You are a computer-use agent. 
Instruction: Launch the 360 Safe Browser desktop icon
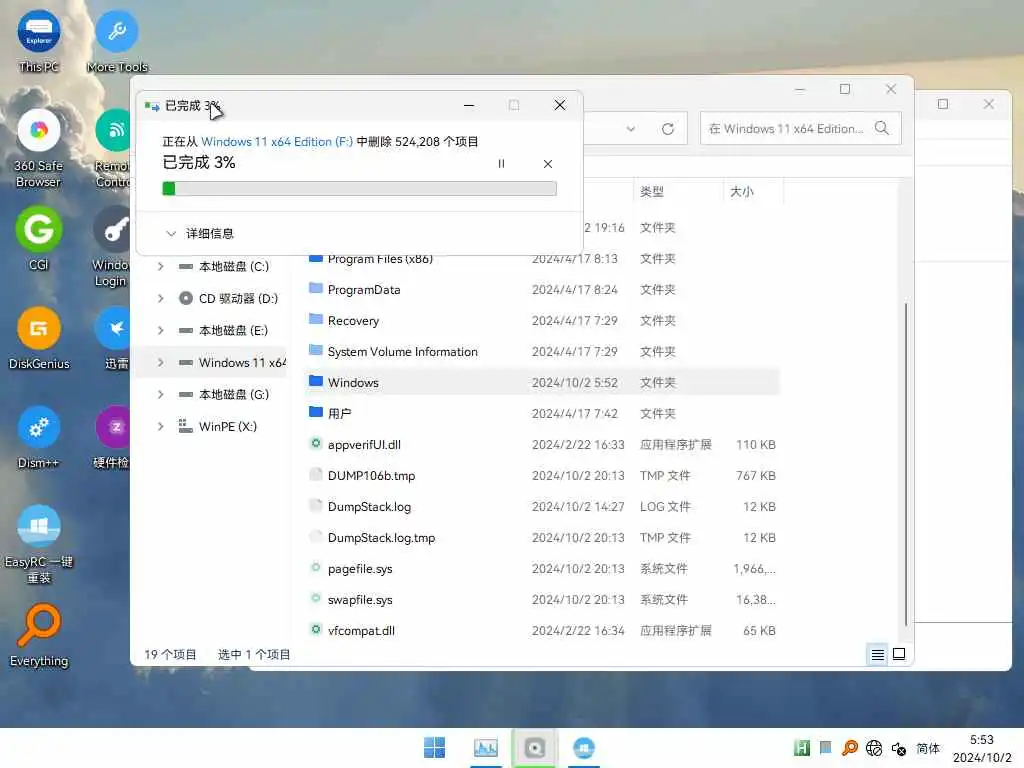click(39, 148)
